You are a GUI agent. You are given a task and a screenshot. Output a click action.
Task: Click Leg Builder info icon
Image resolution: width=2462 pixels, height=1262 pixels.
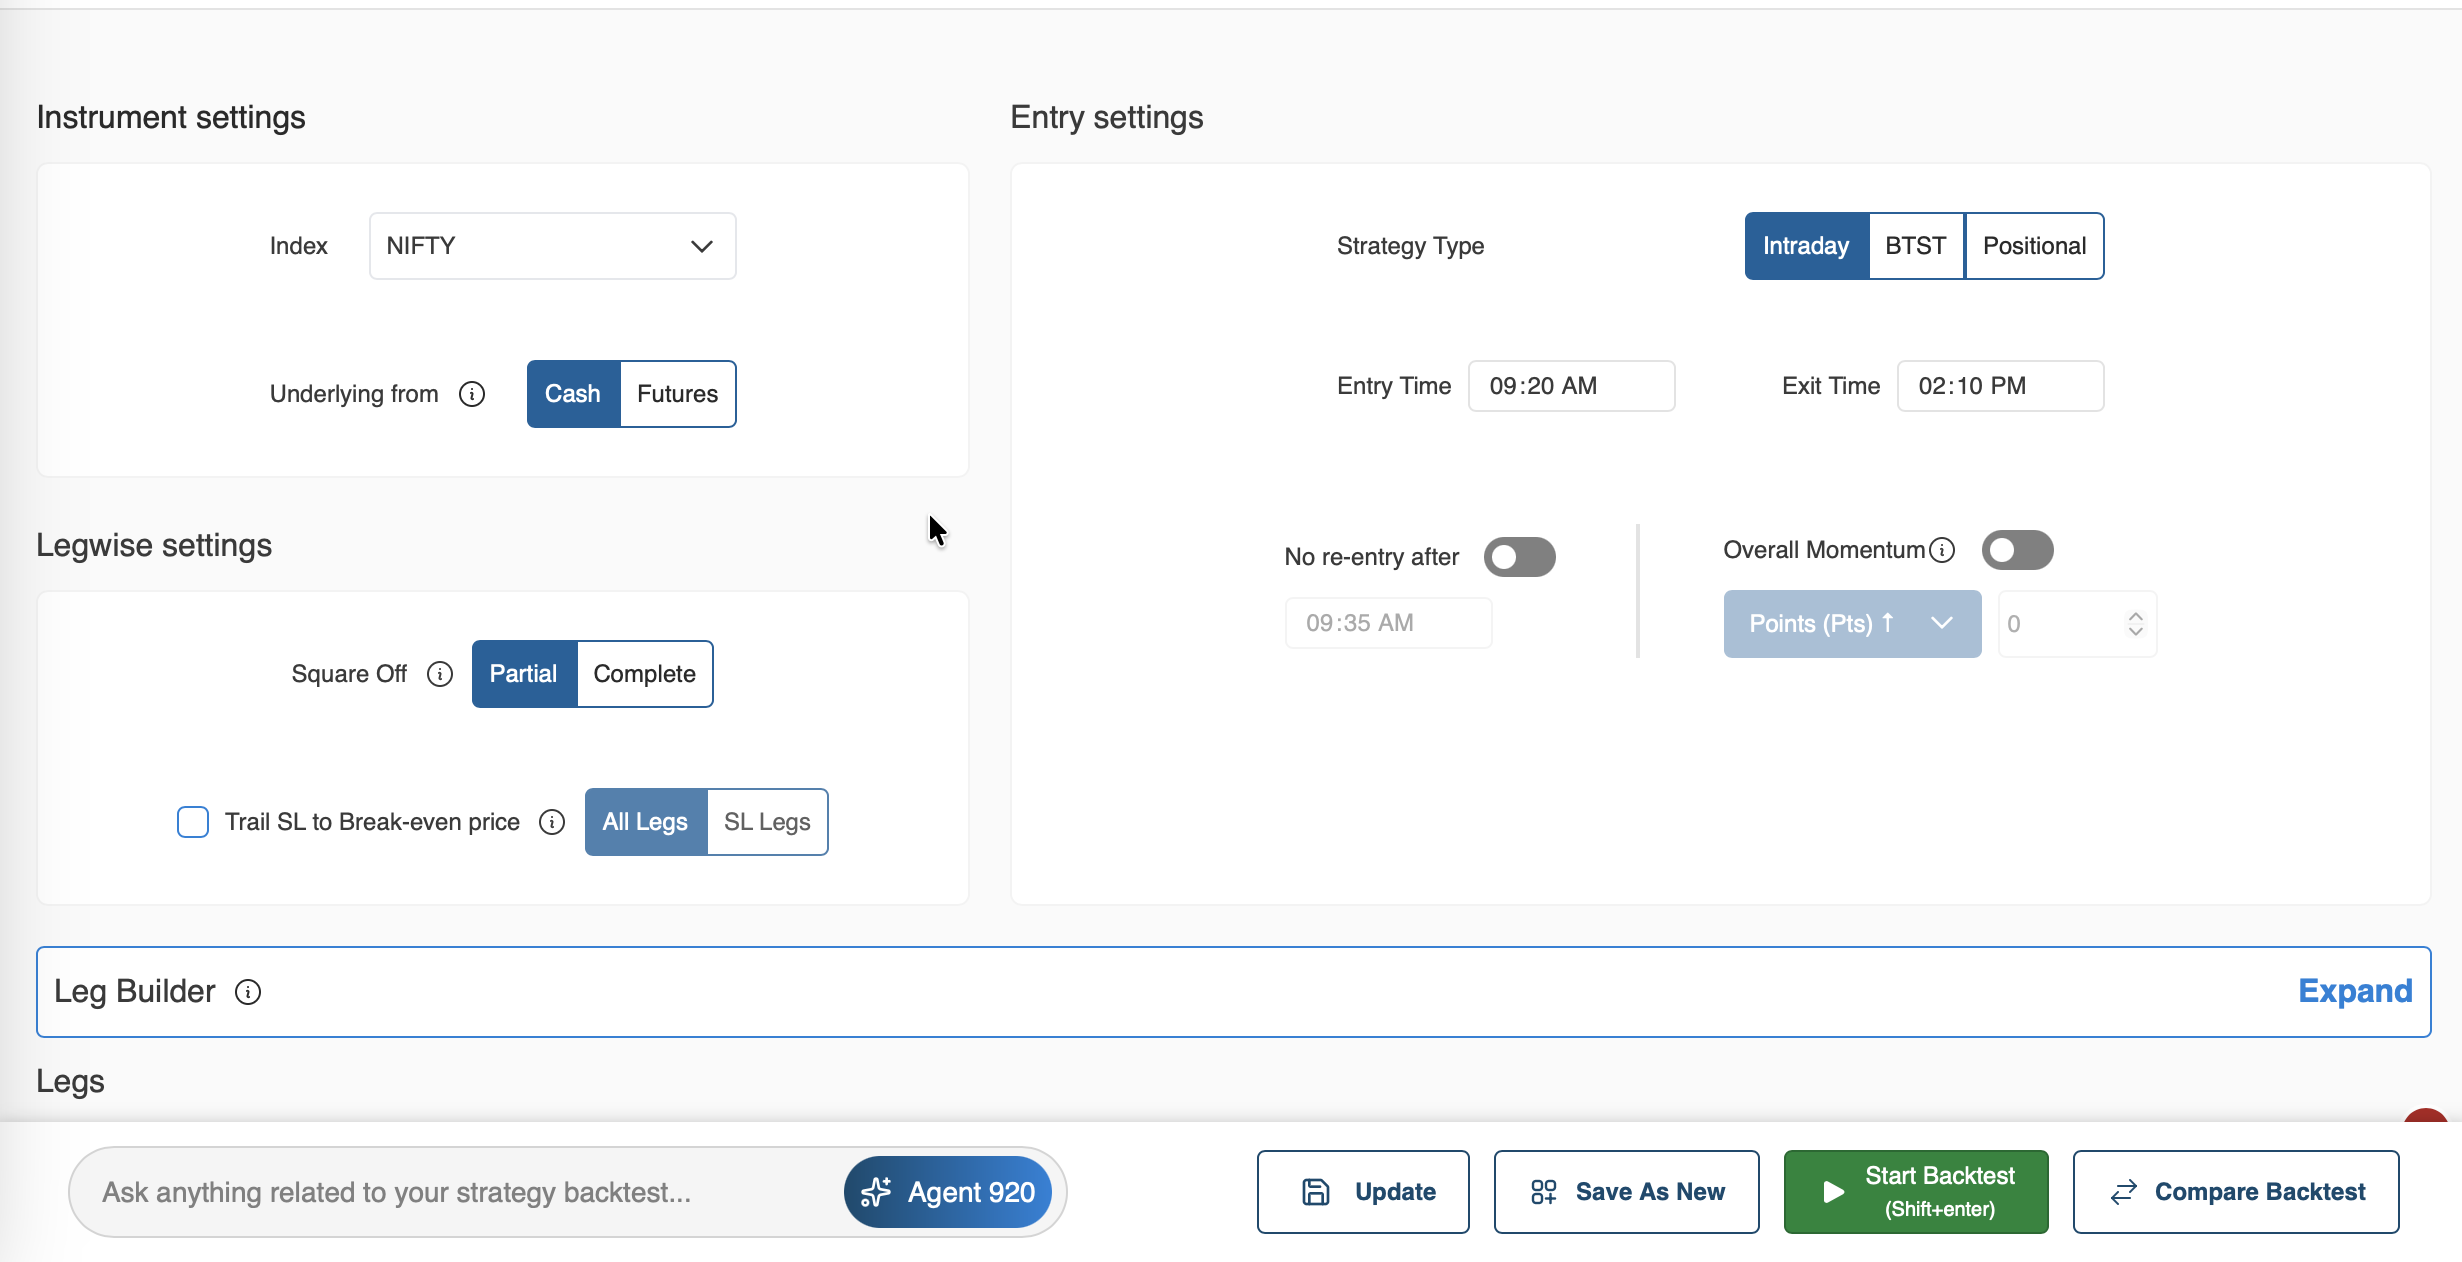tap(248, 992)
